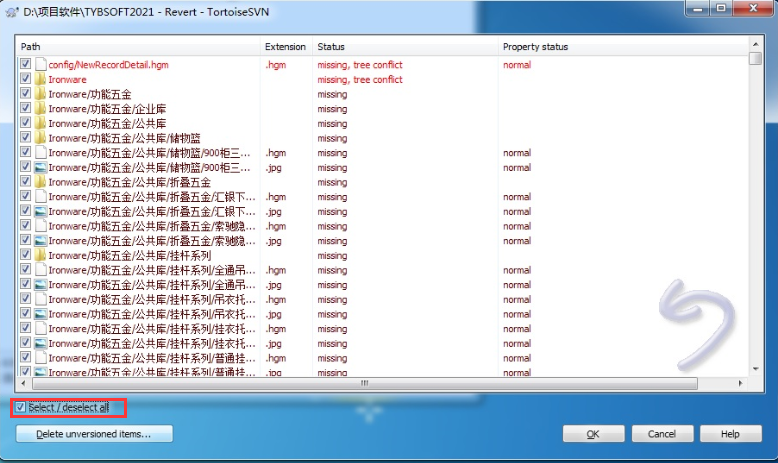Viewport: 778px width, 463px height.
Task: Select path text of 挂杆系列/挂衣托 .hgm row
Action: point(152,329)
